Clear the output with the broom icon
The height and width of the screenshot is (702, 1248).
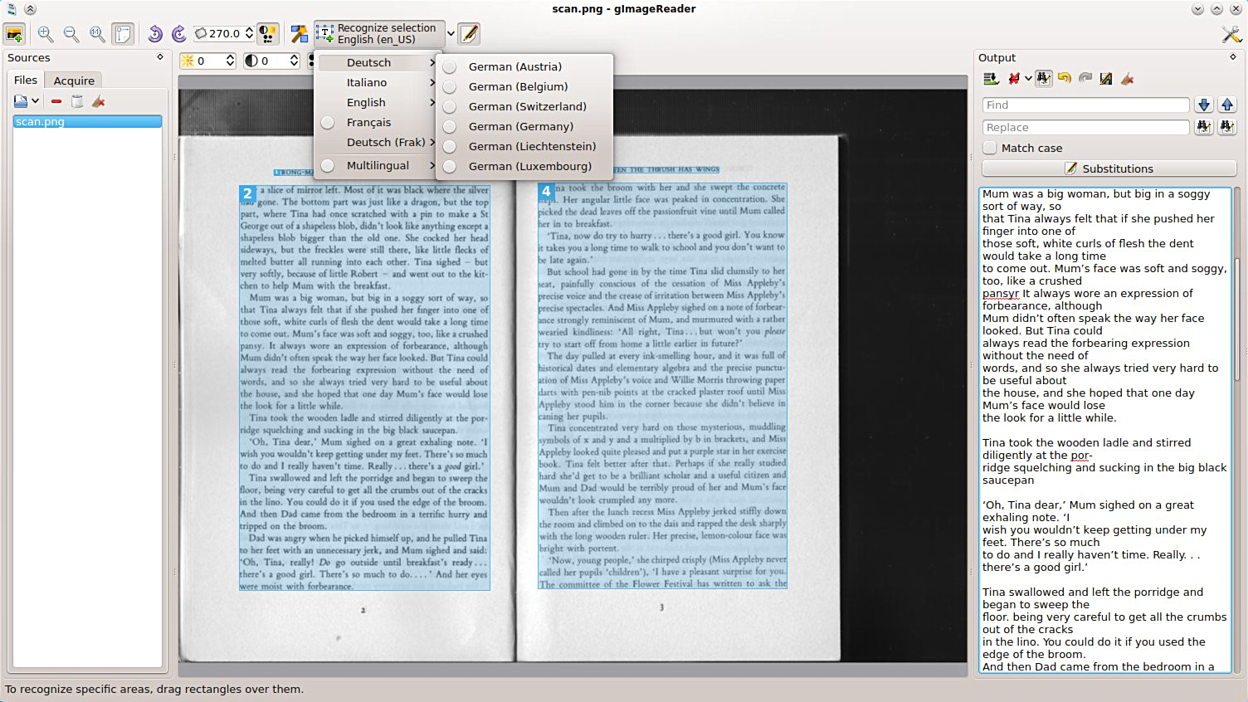[1127, 79]
